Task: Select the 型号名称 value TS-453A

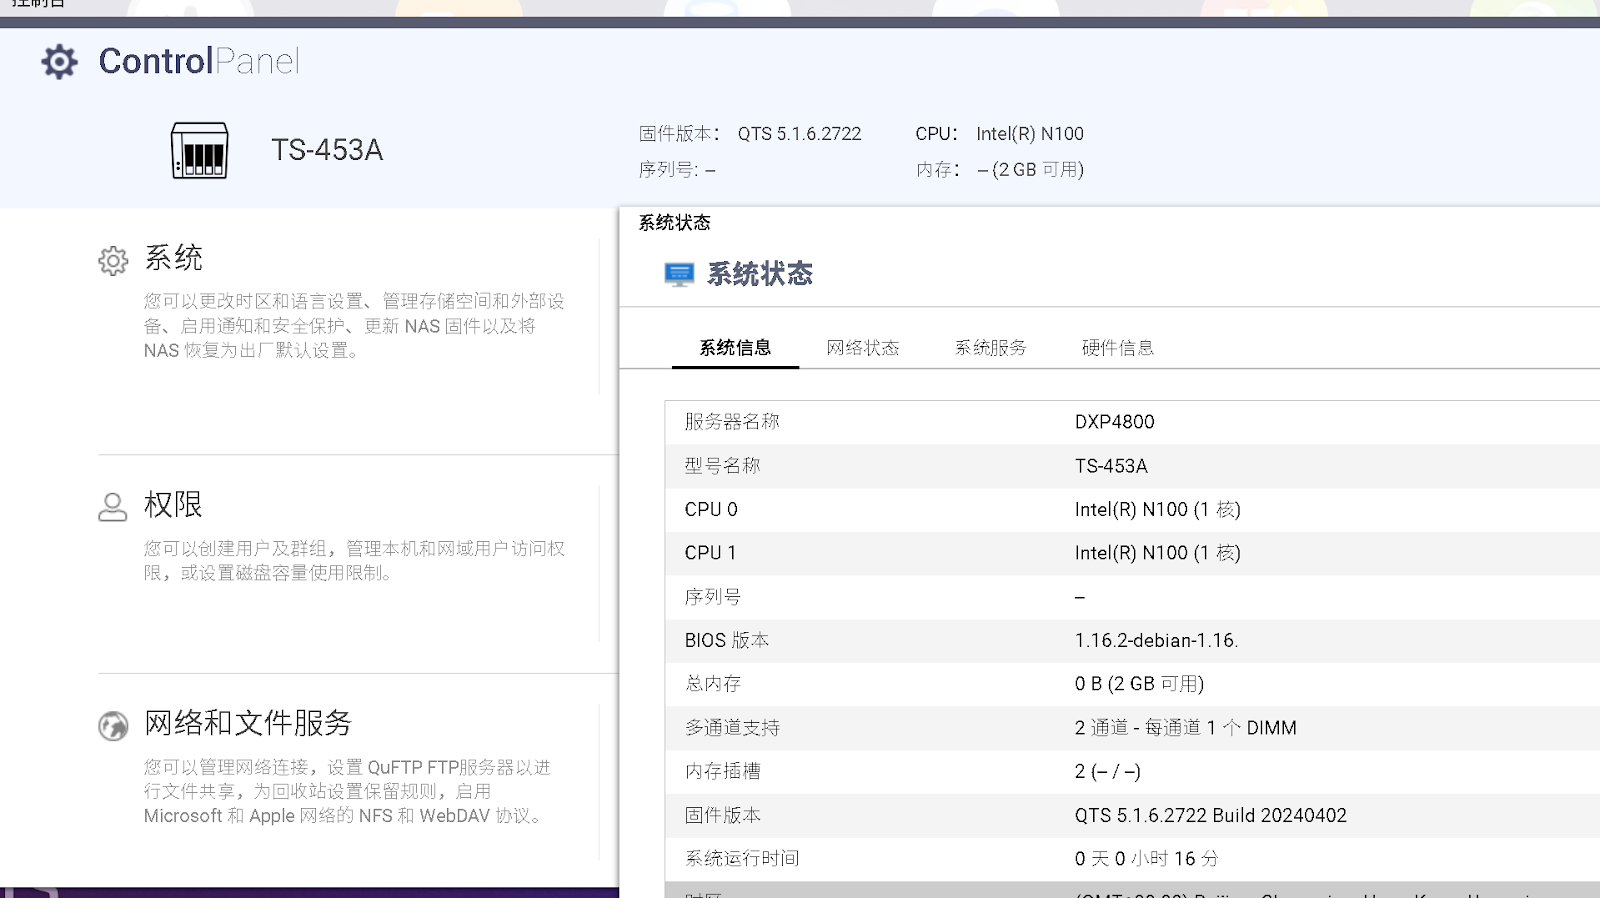Action: 1111,466
